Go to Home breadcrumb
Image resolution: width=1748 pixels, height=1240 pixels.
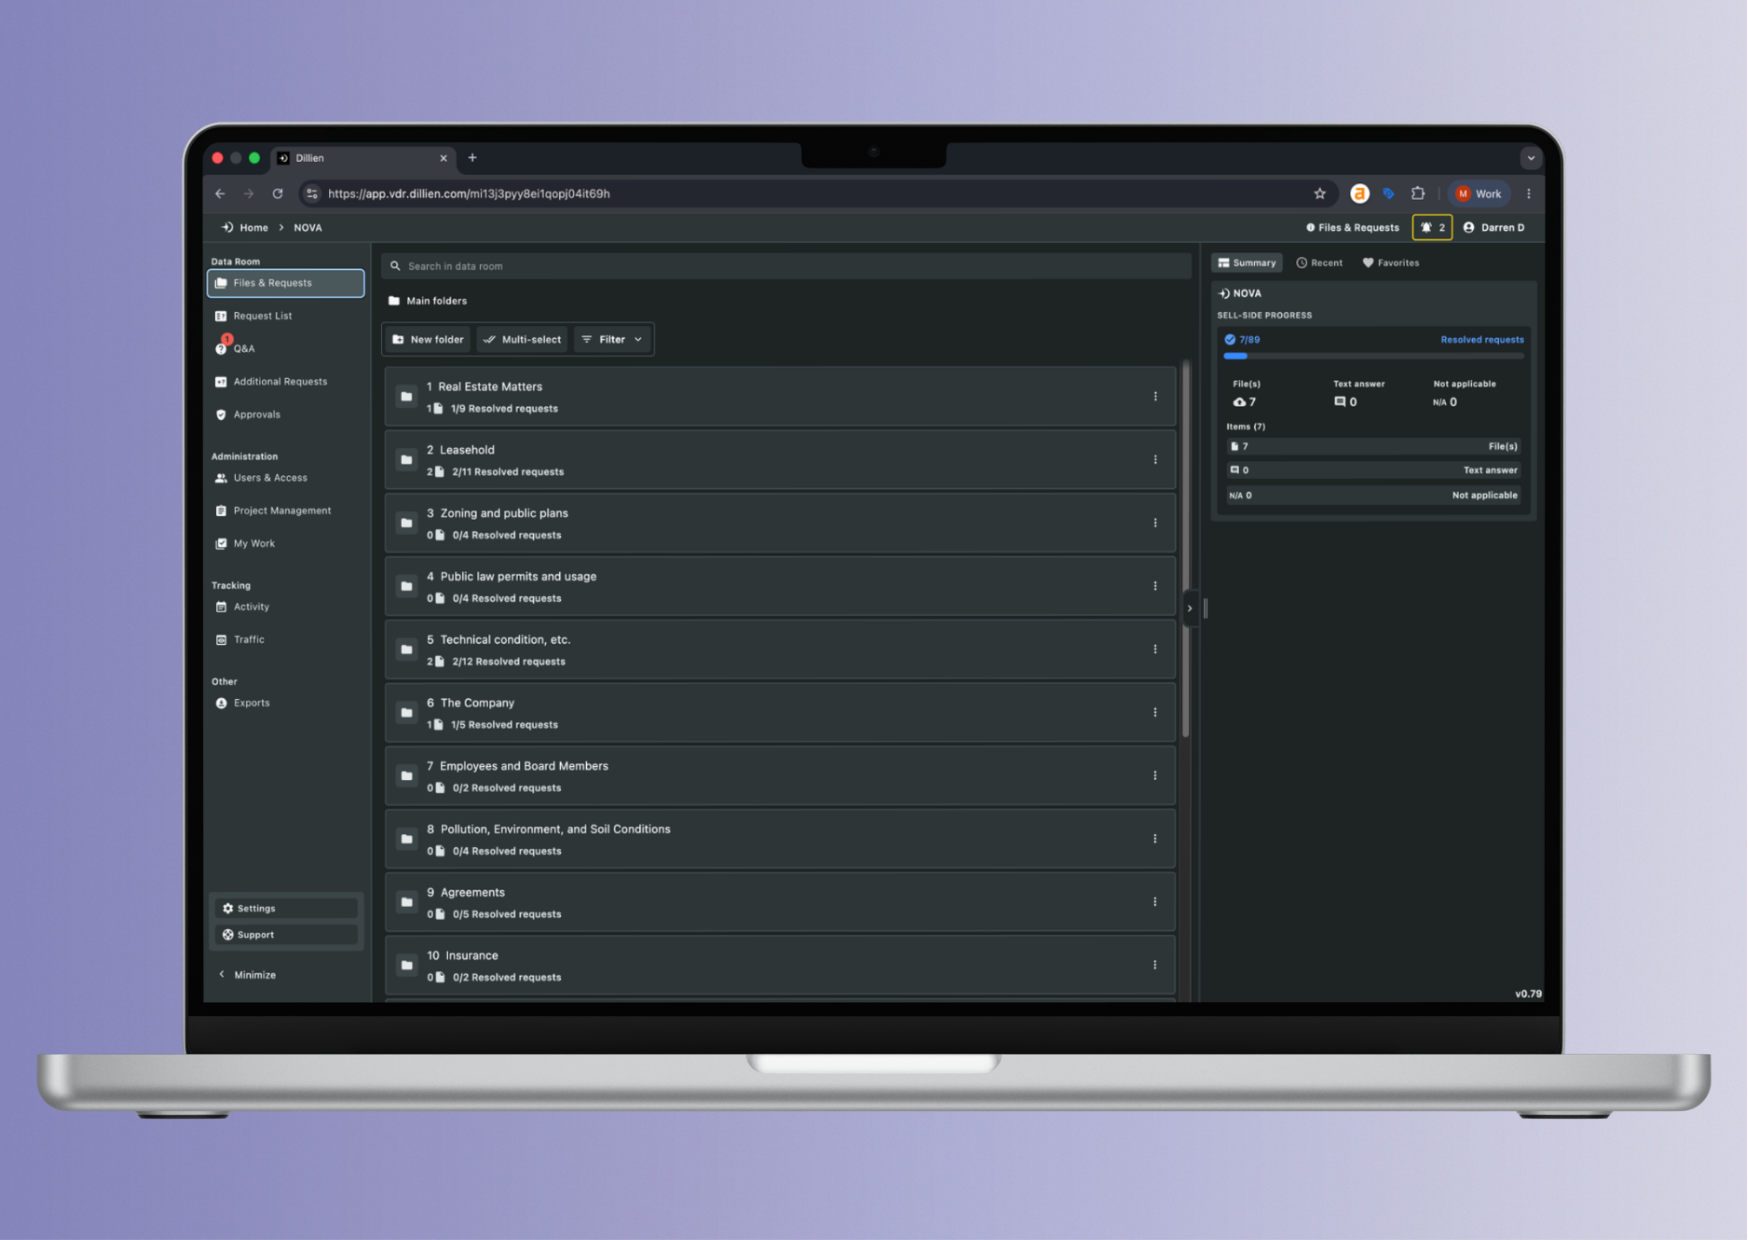point(245,228)
